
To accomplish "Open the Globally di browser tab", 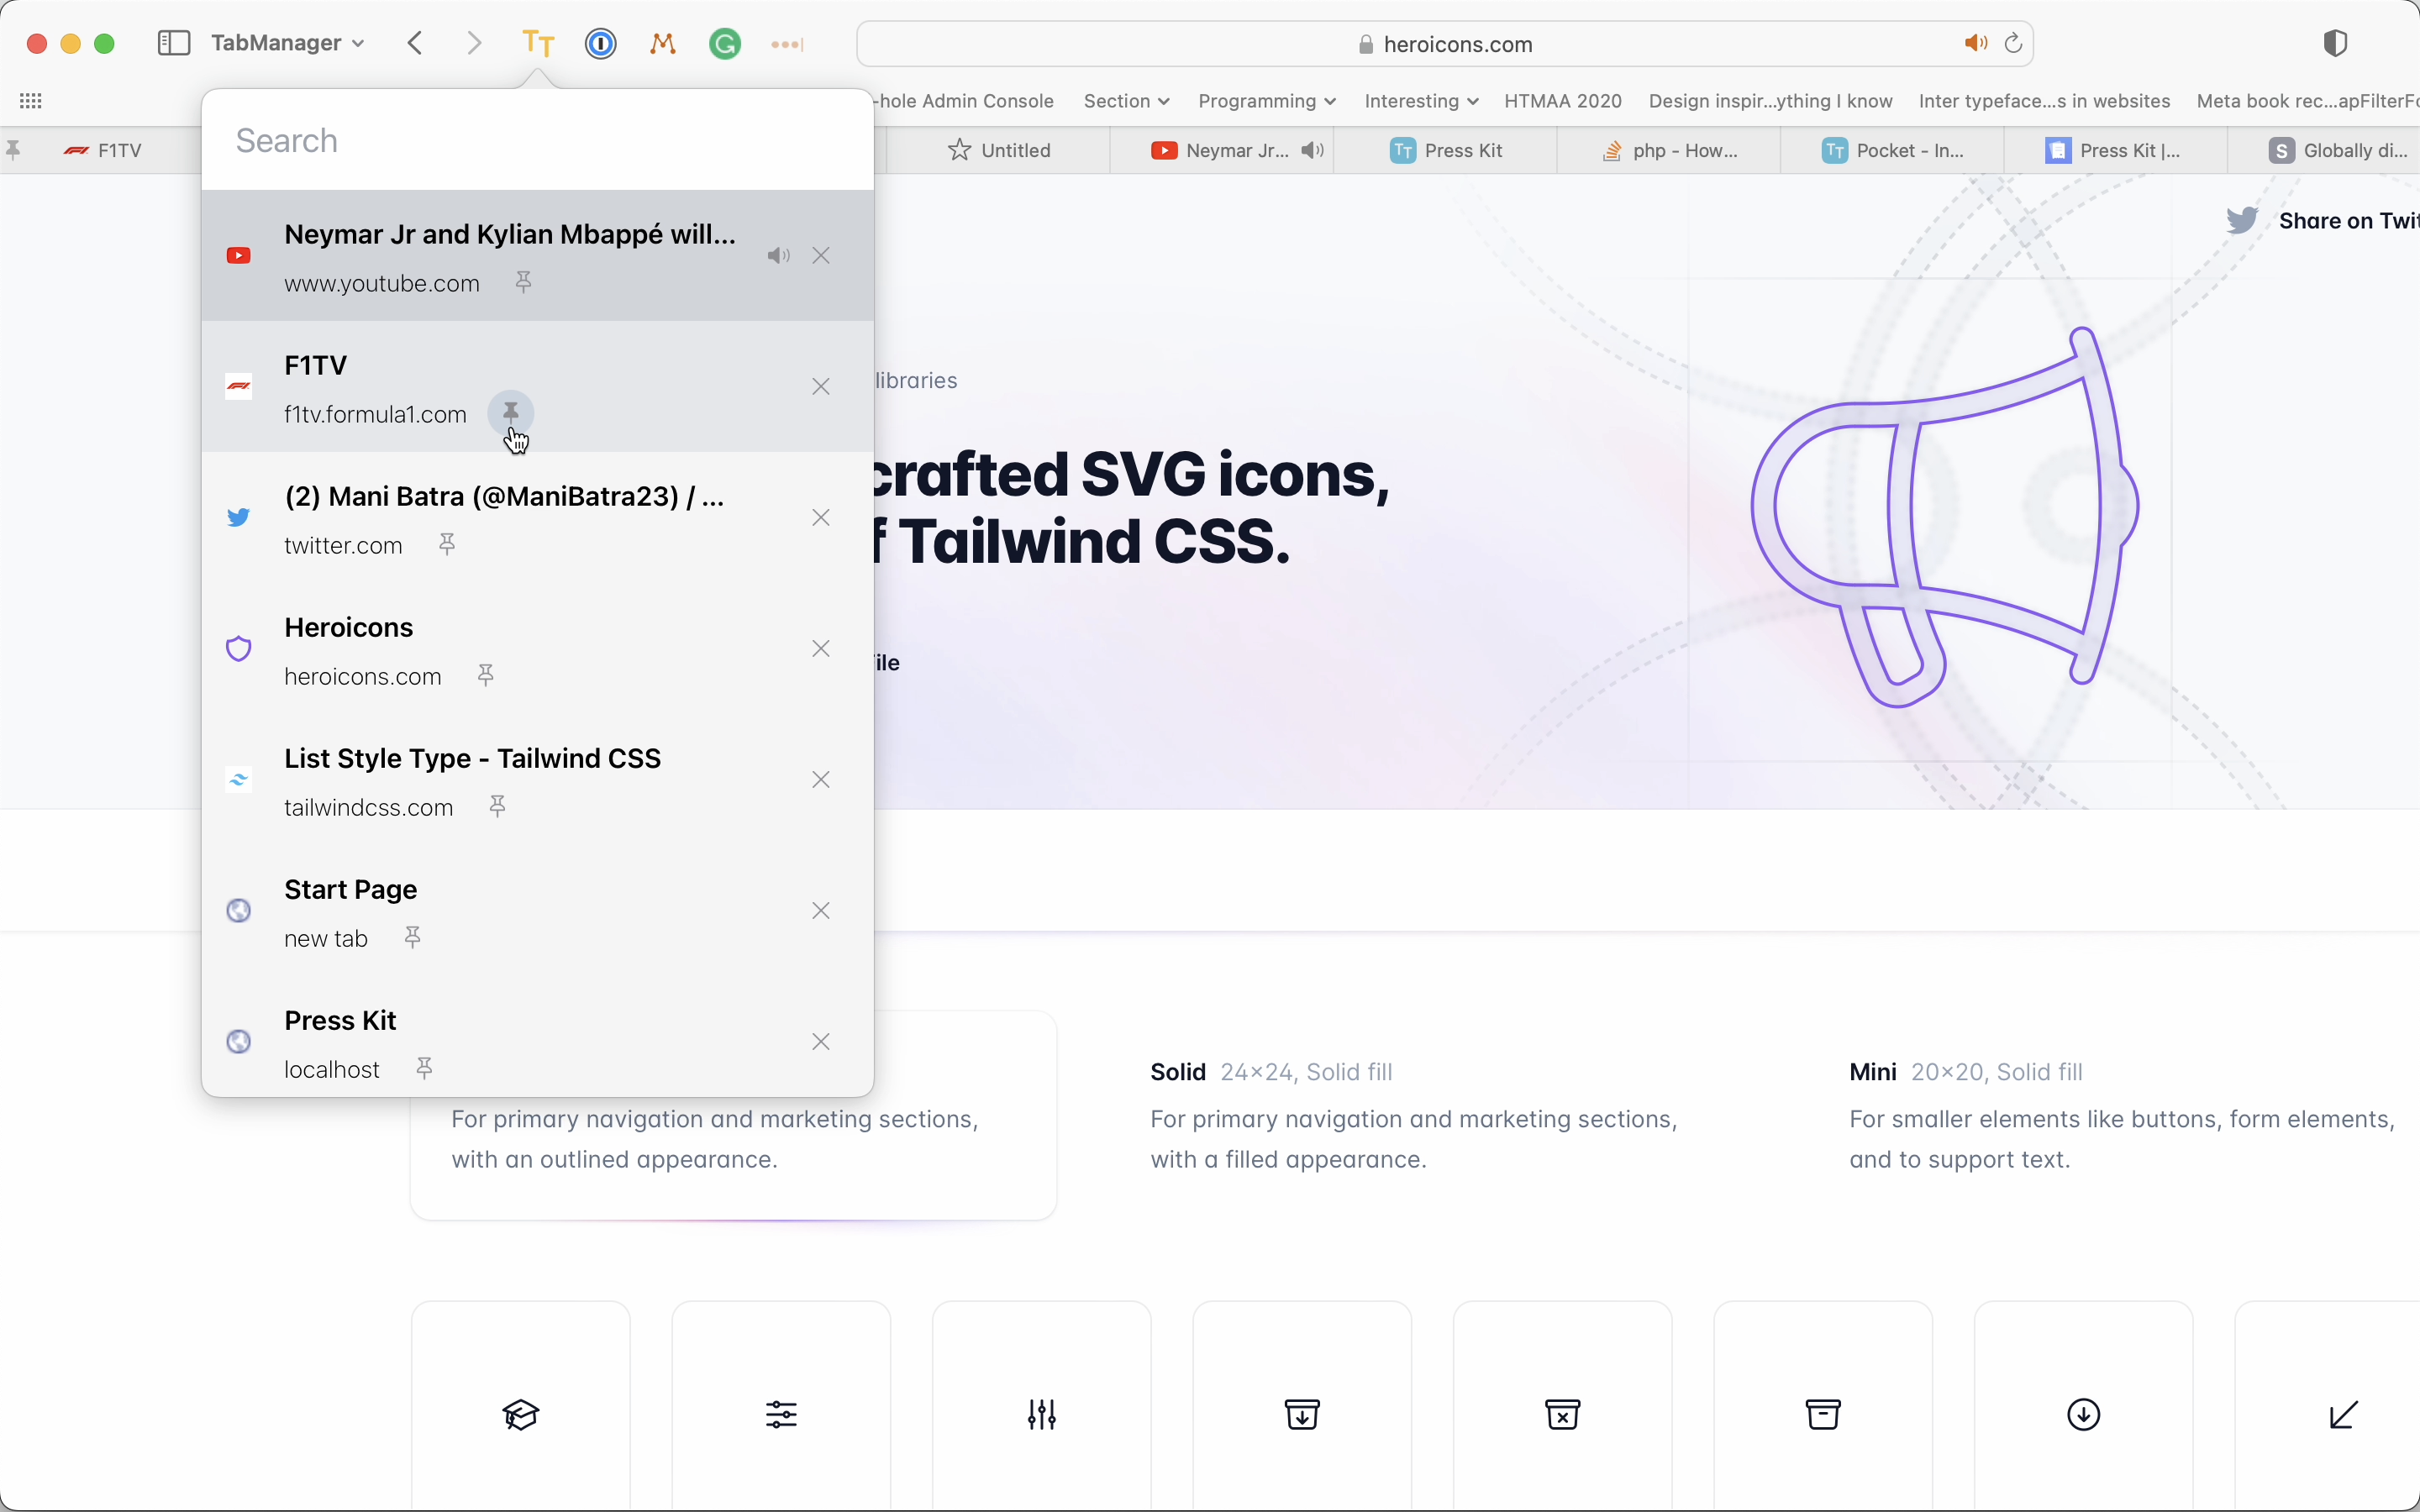I will click(x=2325, y=150).
